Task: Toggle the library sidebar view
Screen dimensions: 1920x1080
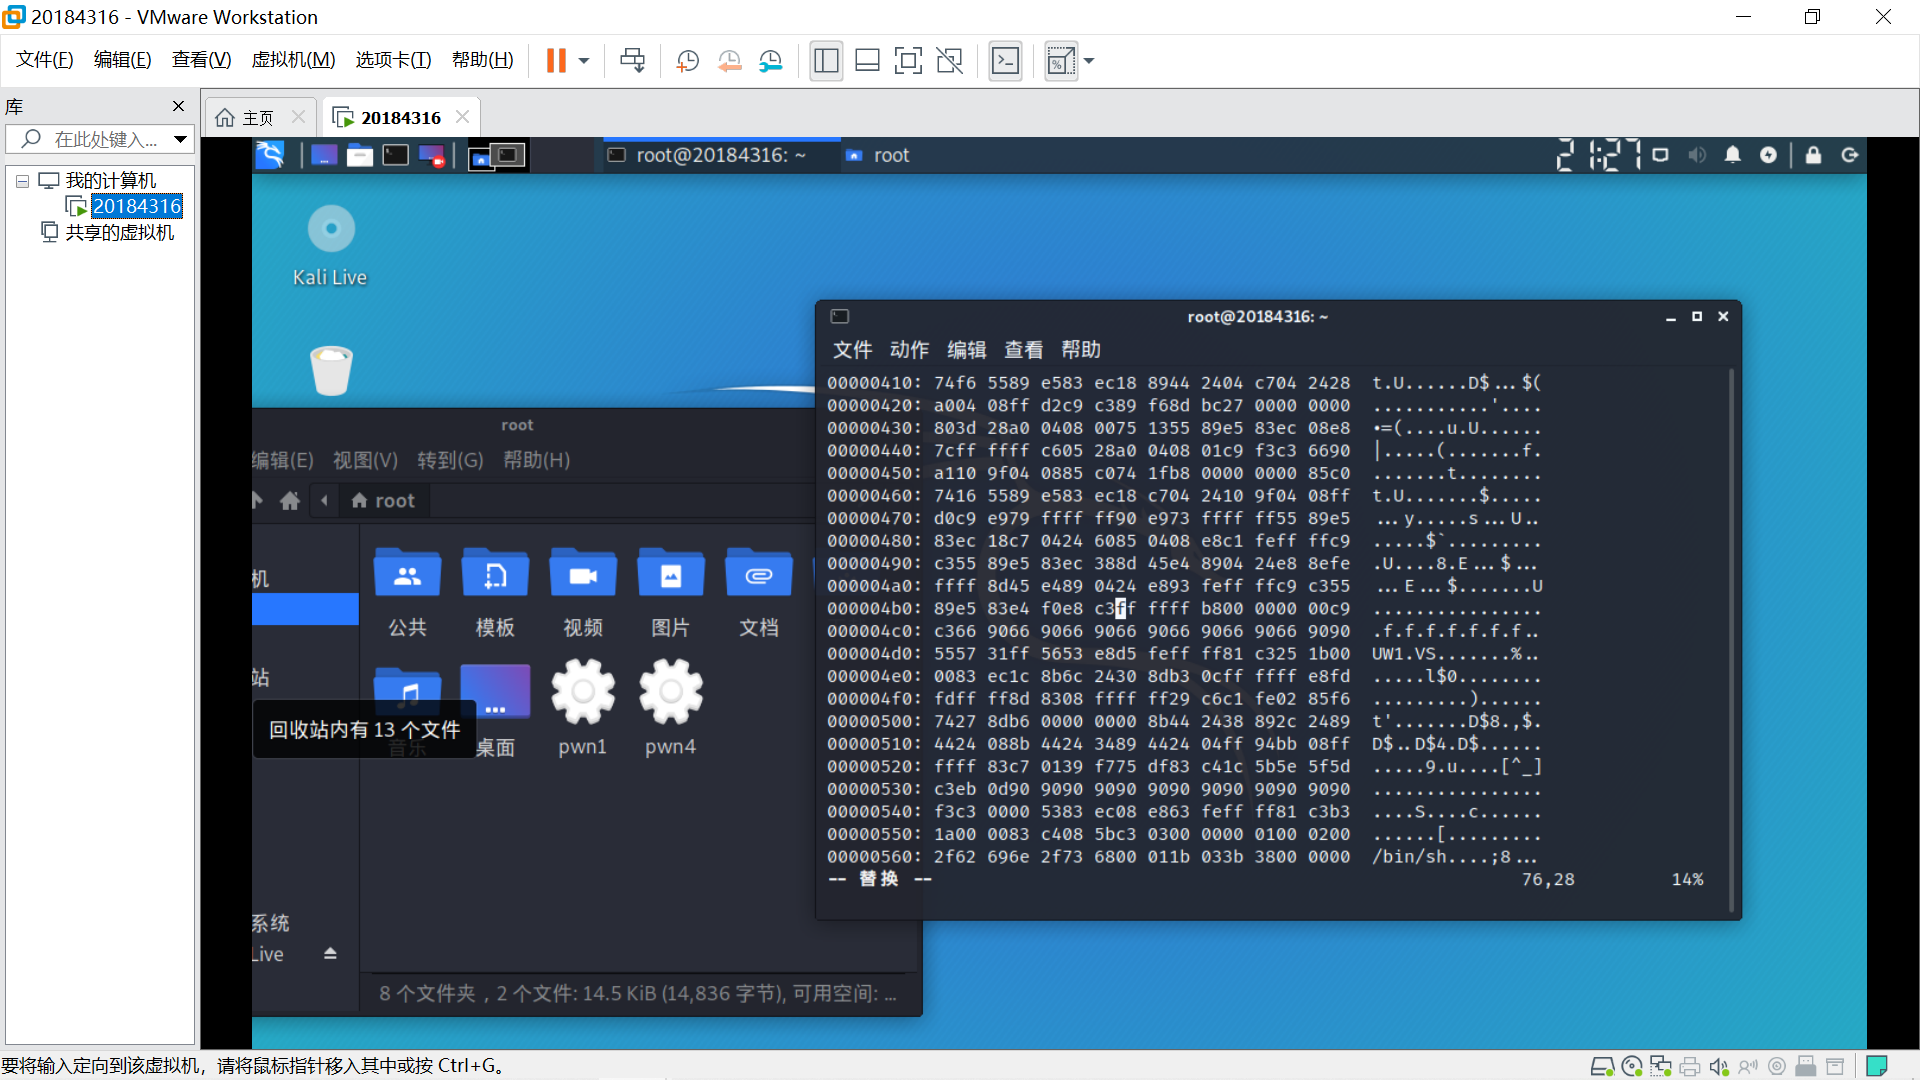Action: point(826,61)
